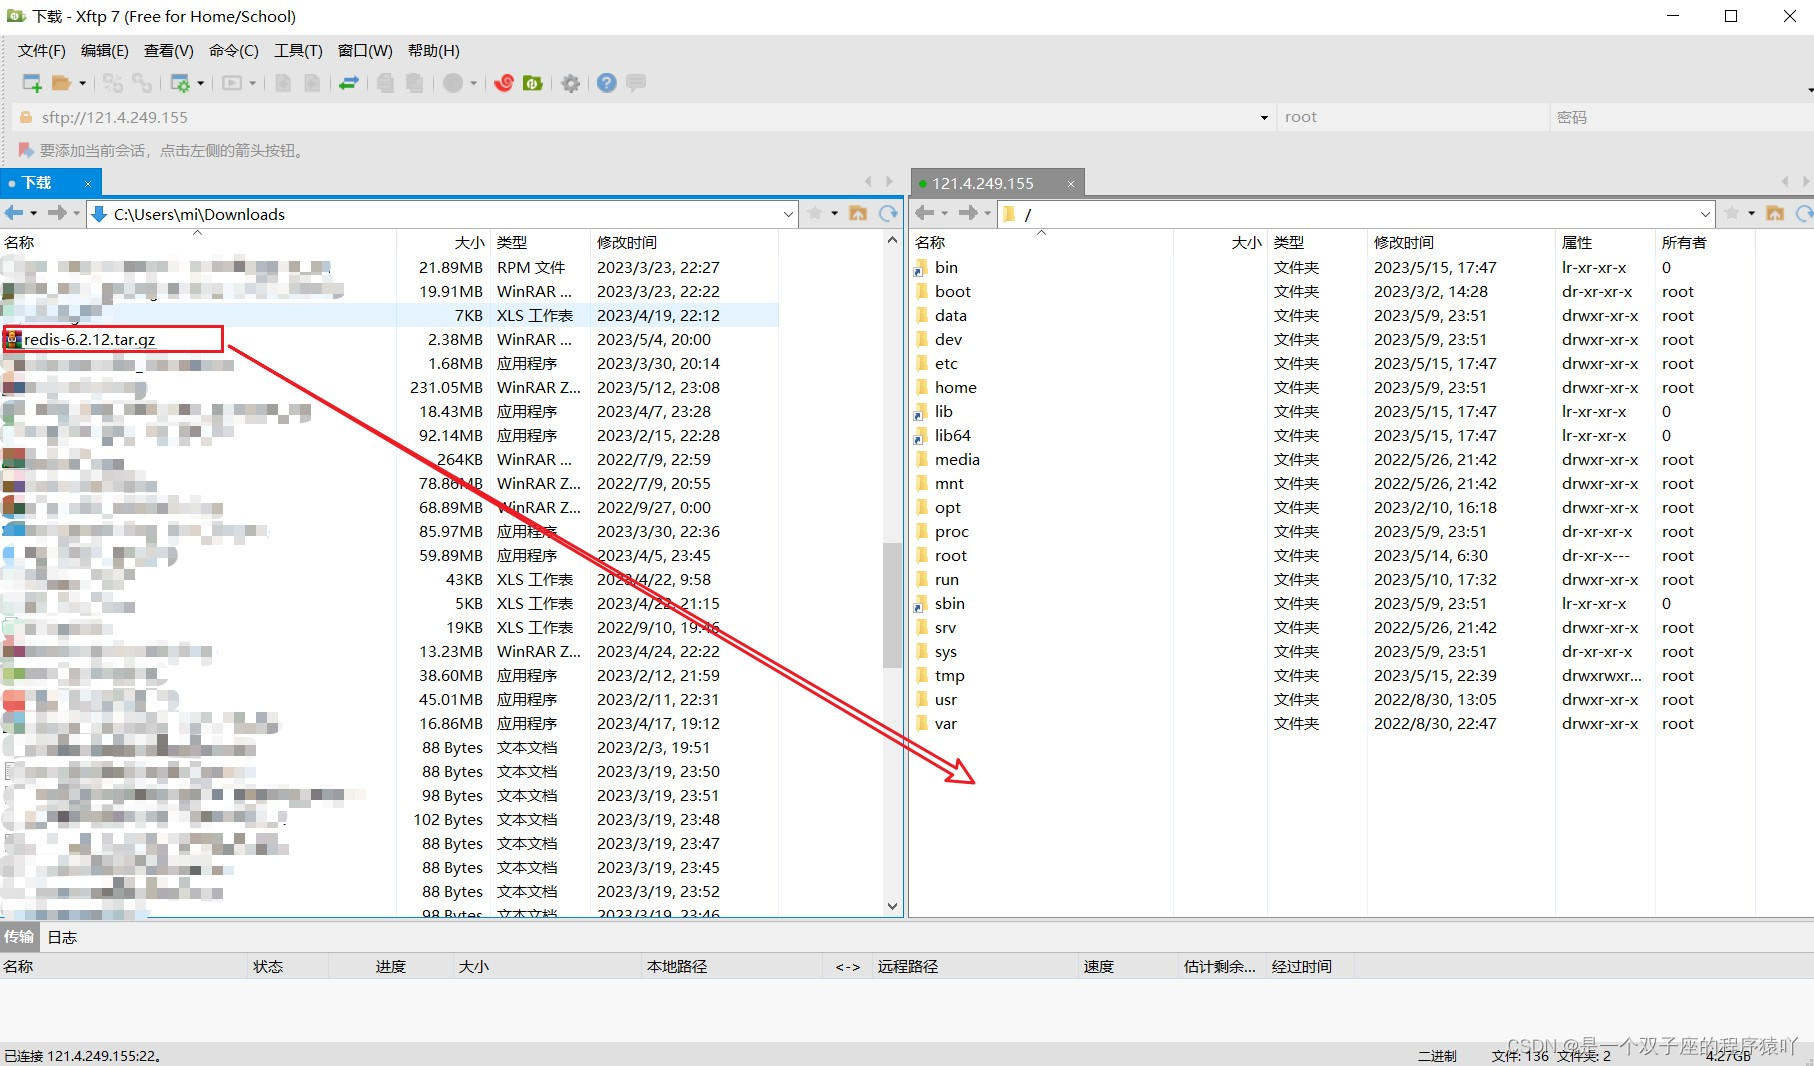Switch to the 日志 bottom tab
Viewport: 1814px width, 1066px height.
[x=62, y=937]
